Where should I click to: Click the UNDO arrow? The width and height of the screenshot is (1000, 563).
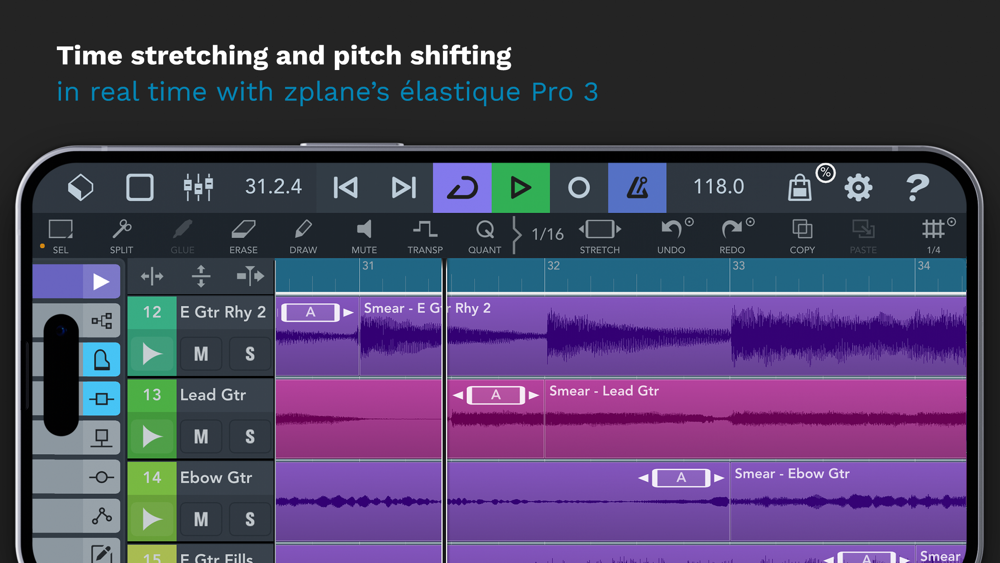pyautogui.click(x=671, y=236)
